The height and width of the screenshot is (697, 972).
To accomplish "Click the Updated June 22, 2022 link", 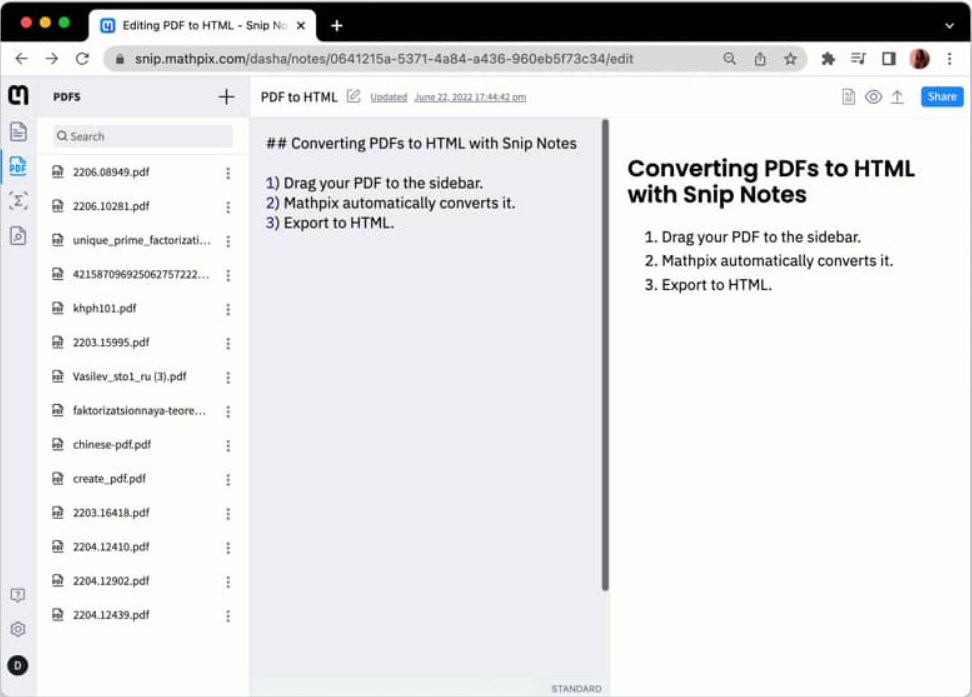I will click(x=448, y=97).
